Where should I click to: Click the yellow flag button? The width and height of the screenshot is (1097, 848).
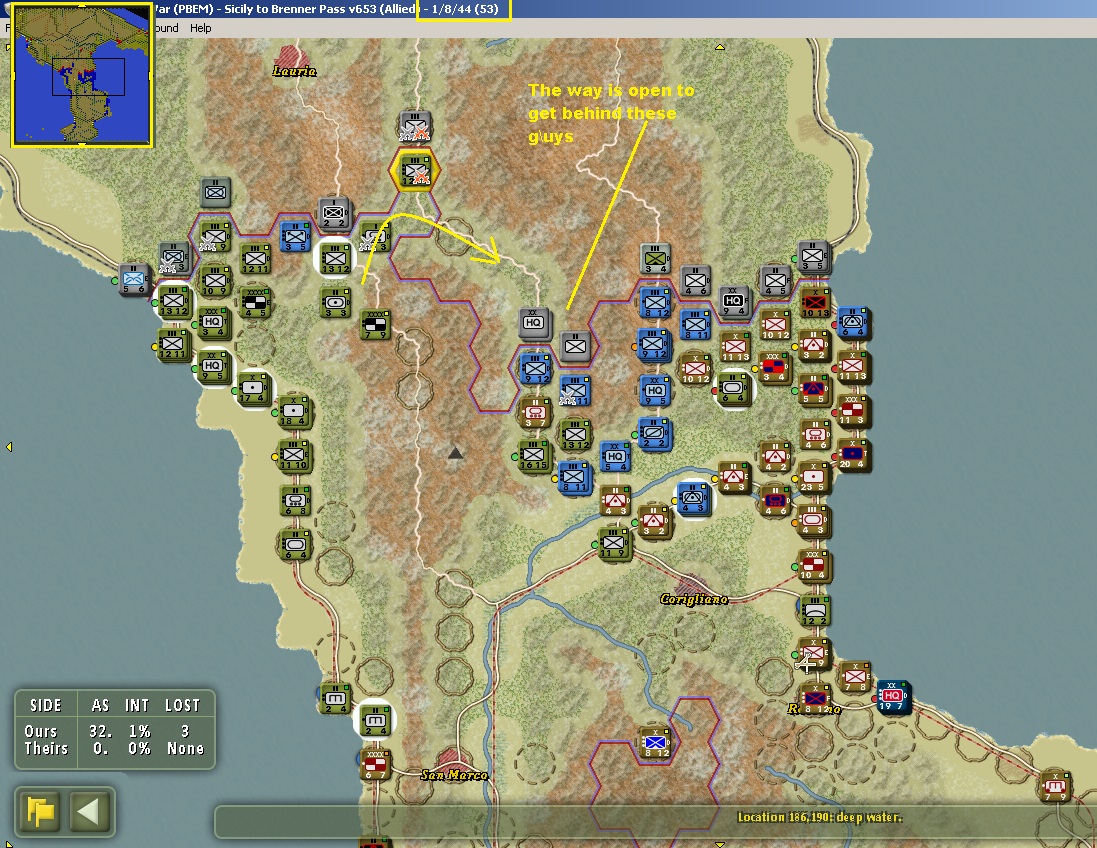(x=41, y=812)
